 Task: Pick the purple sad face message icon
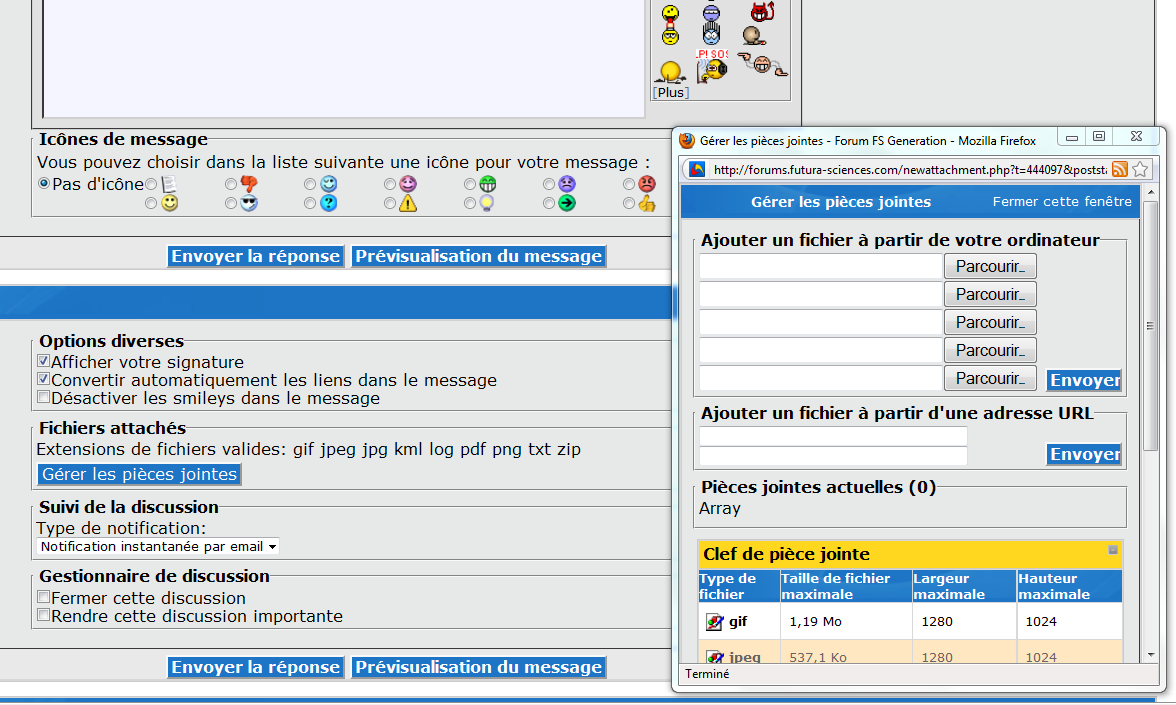coord(567,184)
